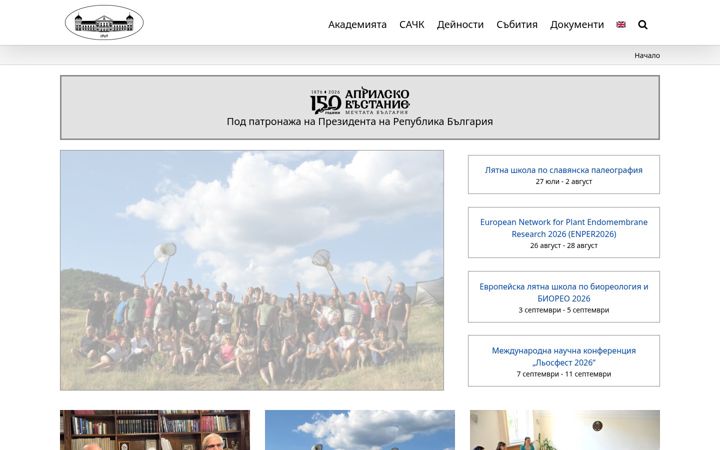The image size is (720, 450).
Task: Open the Събития menu
Action: click(x=517, y=24)
